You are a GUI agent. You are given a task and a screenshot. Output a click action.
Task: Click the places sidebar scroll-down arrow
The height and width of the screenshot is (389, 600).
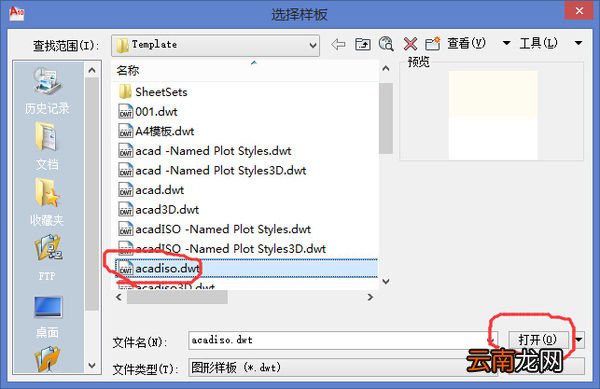pos(92,365)
